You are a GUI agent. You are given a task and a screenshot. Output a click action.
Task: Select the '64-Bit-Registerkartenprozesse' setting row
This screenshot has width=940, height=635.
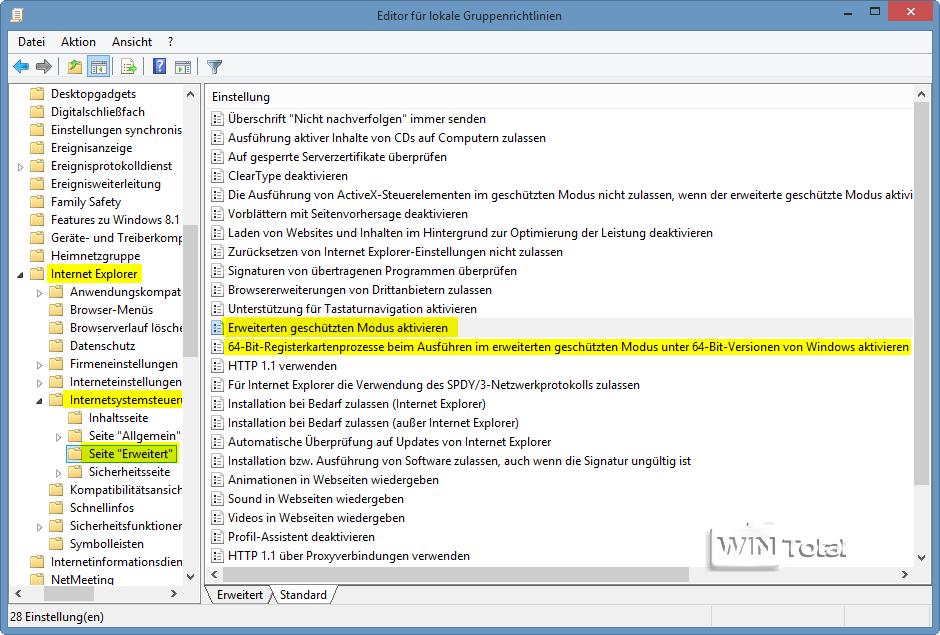tap(568, 347)
